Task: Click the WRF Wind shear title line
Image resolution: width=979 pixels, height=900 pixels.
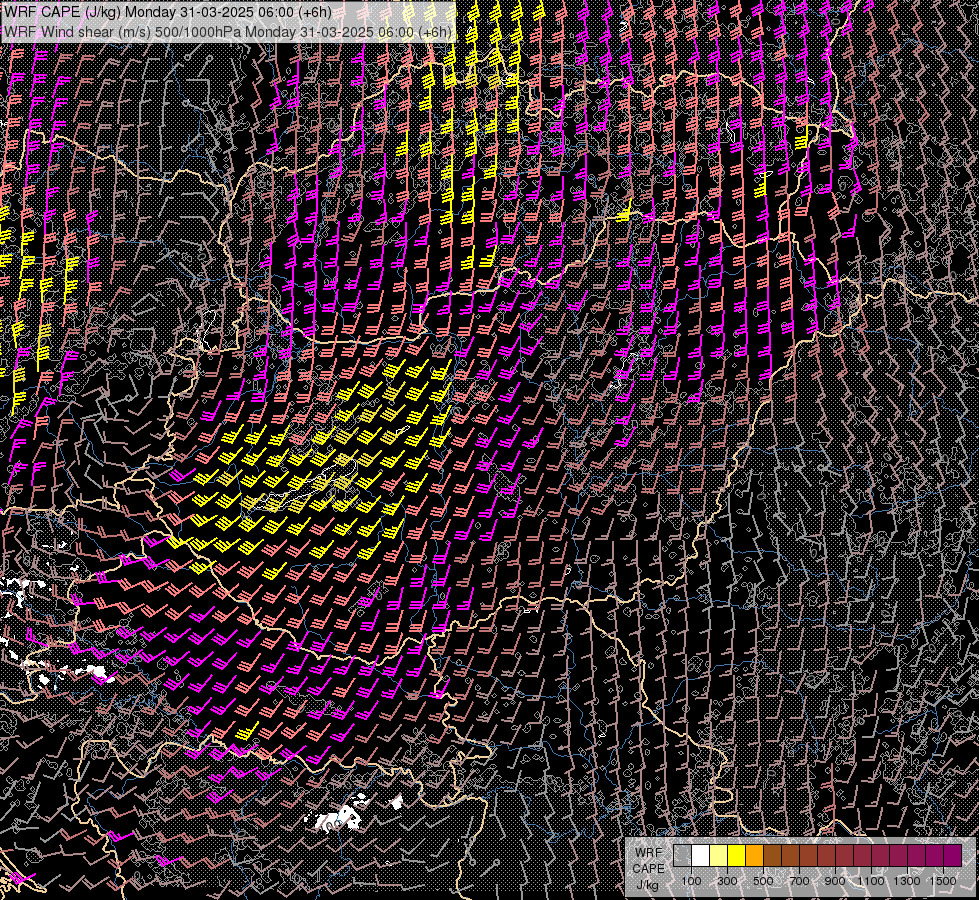Action: pyautogui.click(x=227, y=32)
